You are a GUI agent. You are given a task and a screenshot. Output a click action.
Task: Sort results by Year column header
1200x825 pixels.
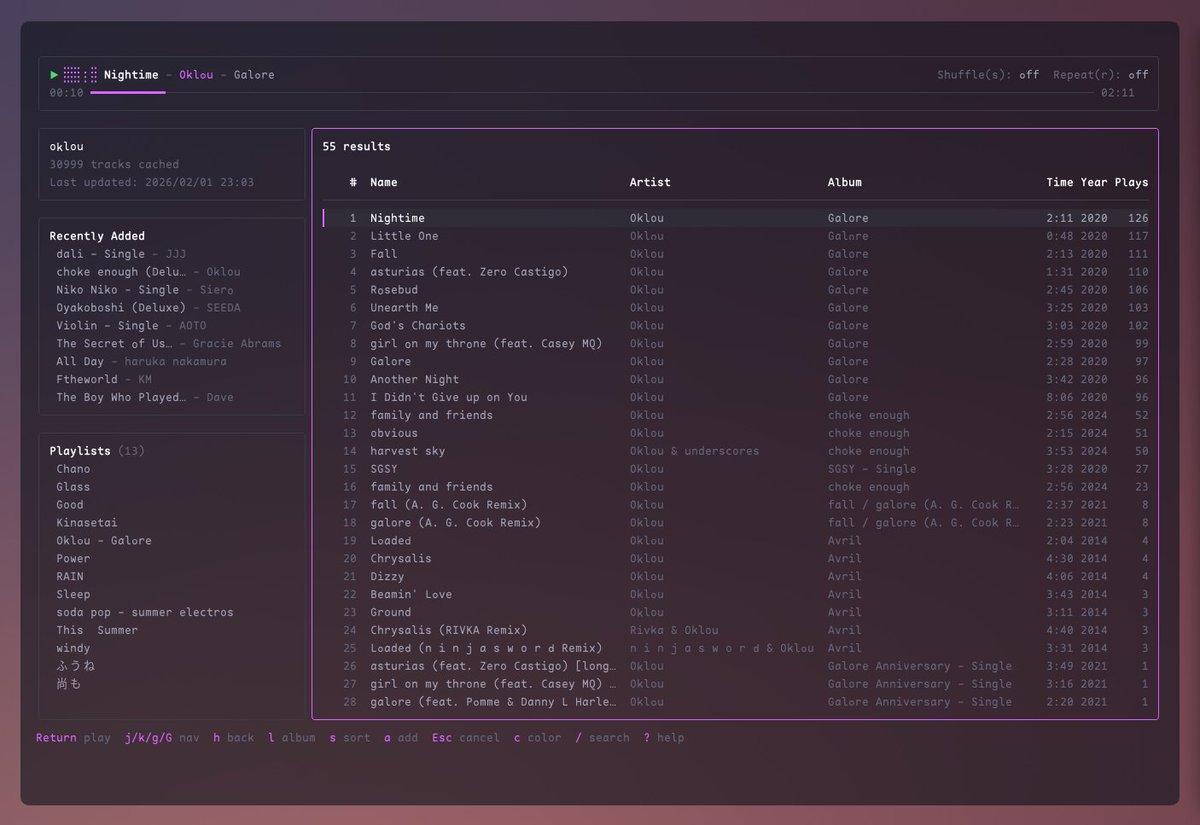[1094, 182]
